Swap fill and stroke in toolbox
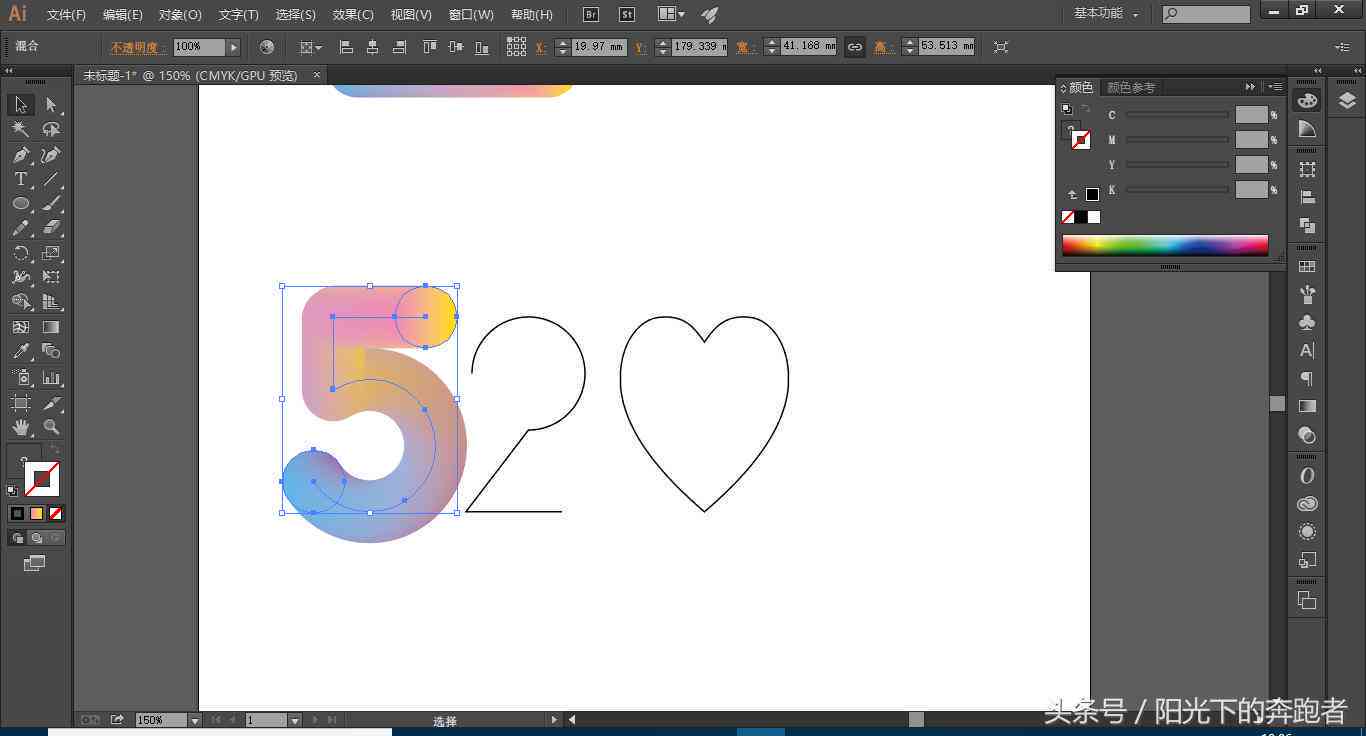This screenshot has height=736, width=1366. pos(54,450)
